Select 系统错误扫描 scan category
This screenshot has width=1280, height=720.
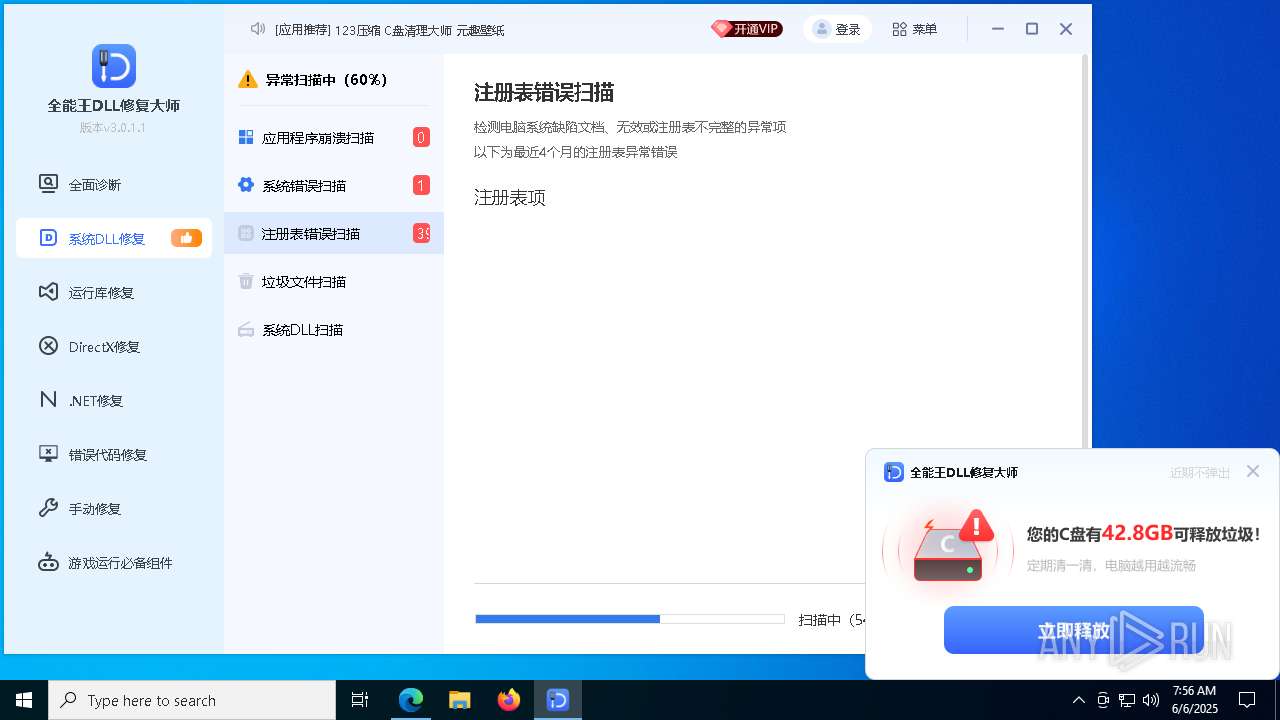pos(334,185)
